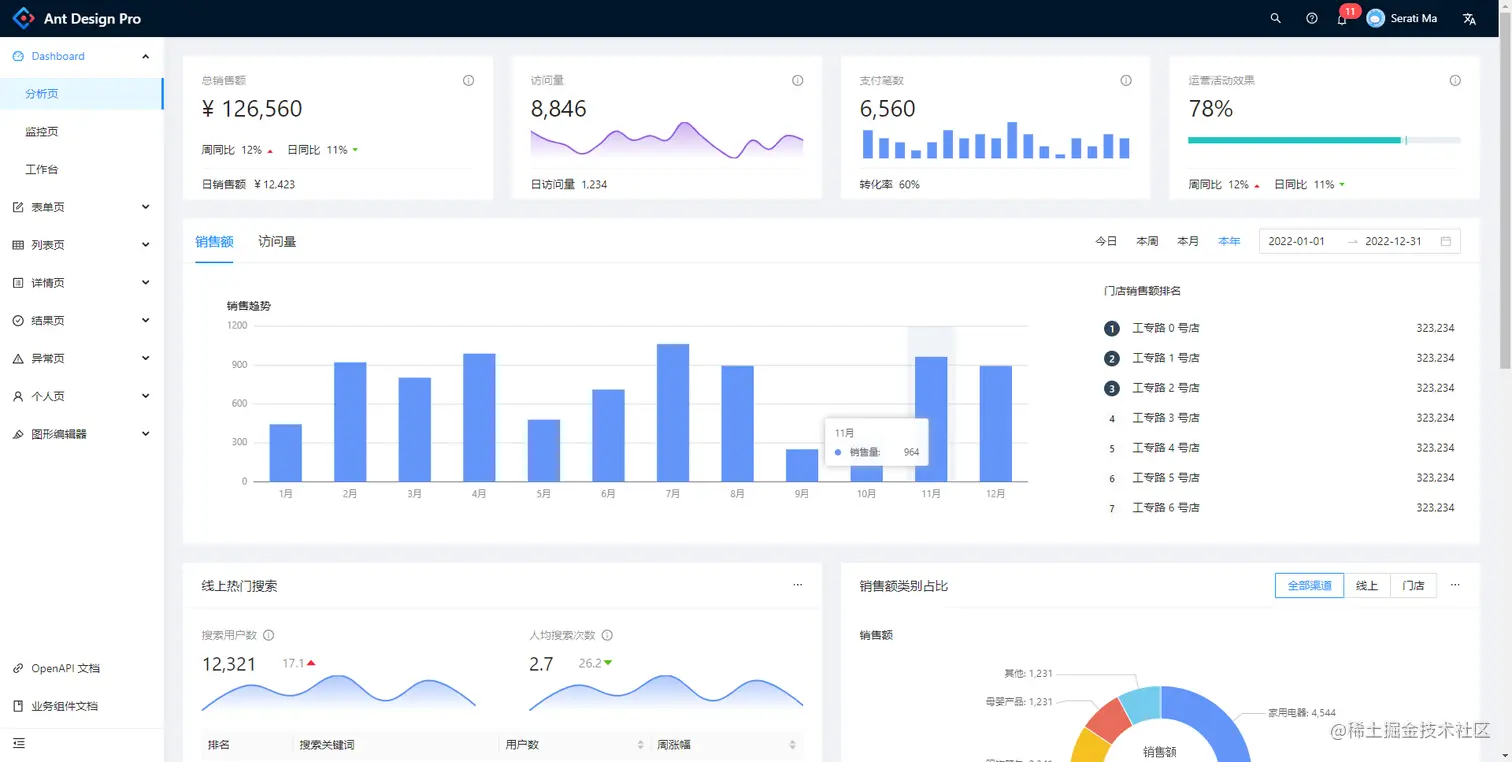This screenshot has width=1512, height=762.
Task: Click ranking row 工专路 0 号店
Action: (1279, 328)
